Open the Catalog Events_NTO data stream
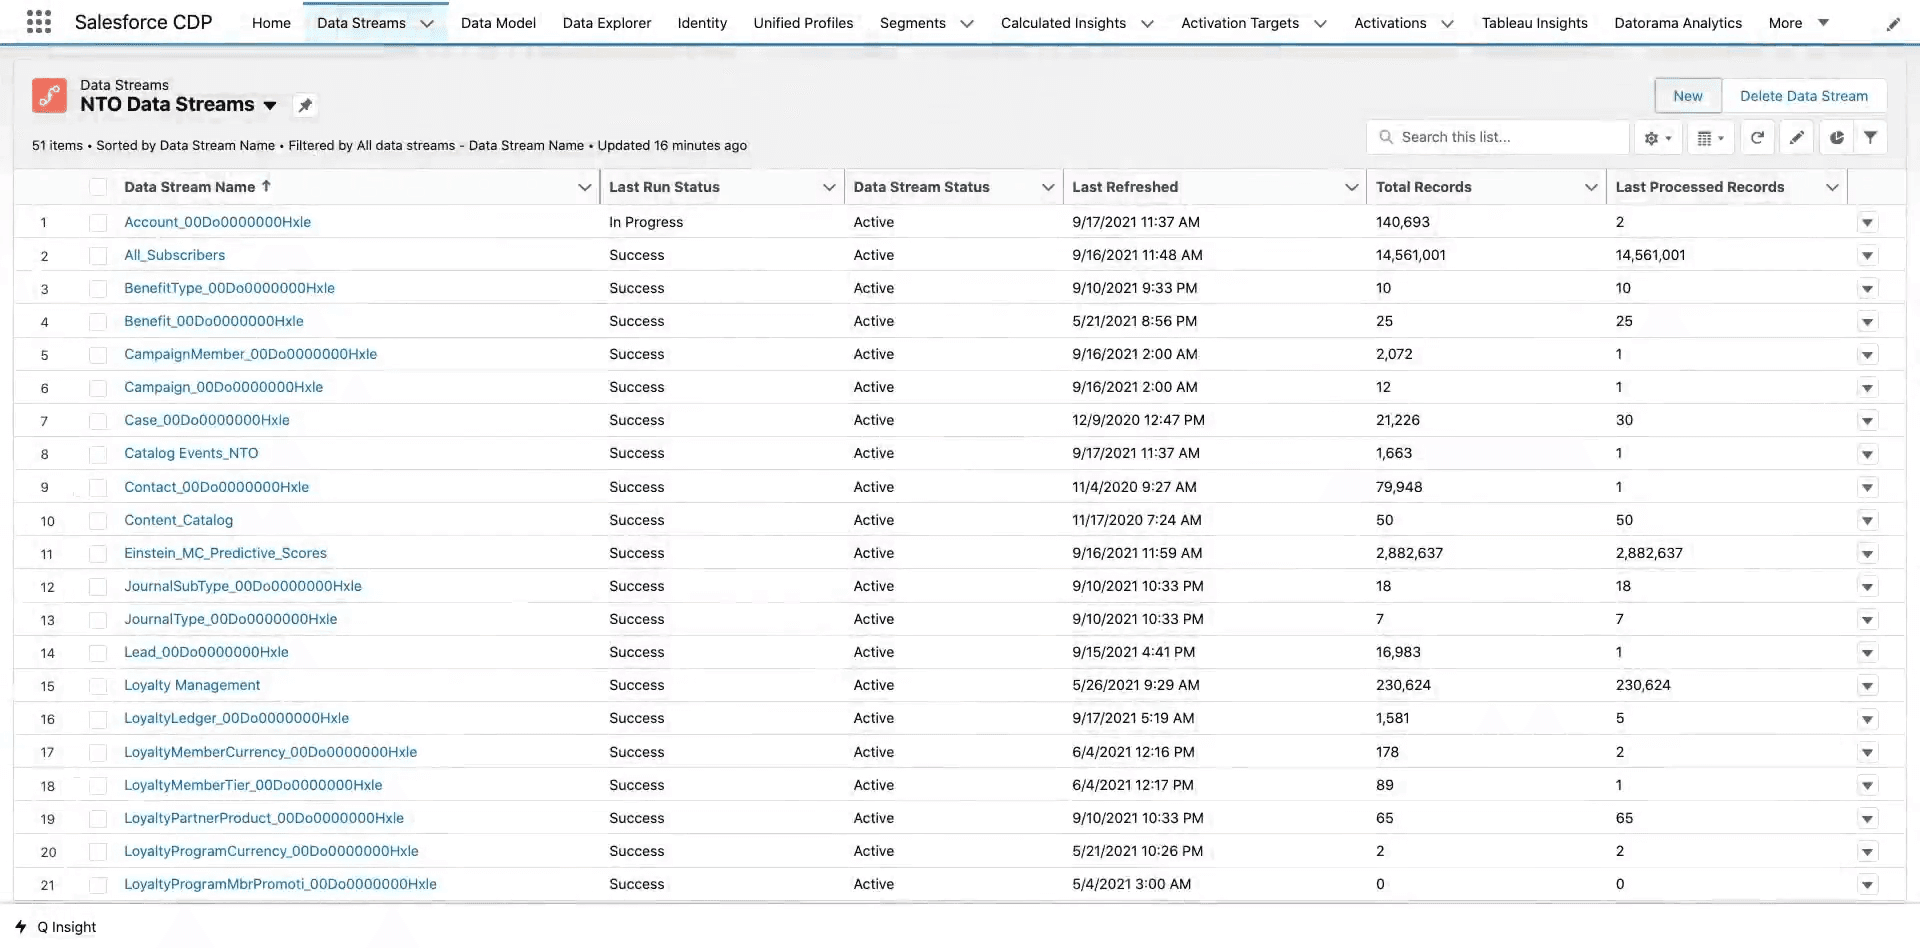Screen dimensions: 1920x948 [191, 453]
